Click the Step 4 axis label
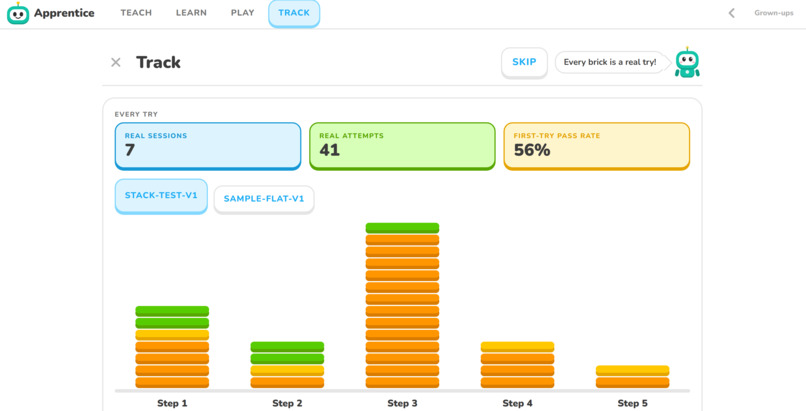Screen dimensions: 806x411 518,403
